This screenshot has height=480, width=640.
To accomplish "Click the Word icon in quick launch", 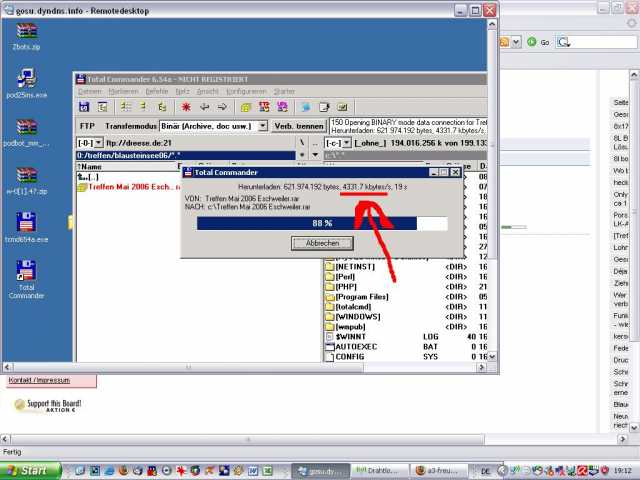I will point(253,471).
